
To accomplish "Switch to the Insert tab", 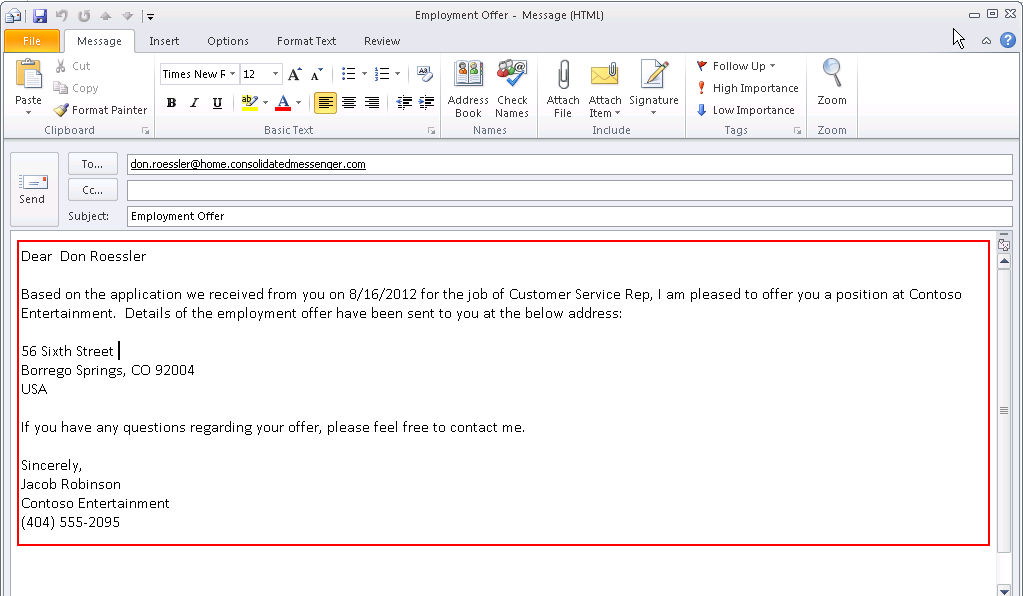I will click(x=164, y=41).
